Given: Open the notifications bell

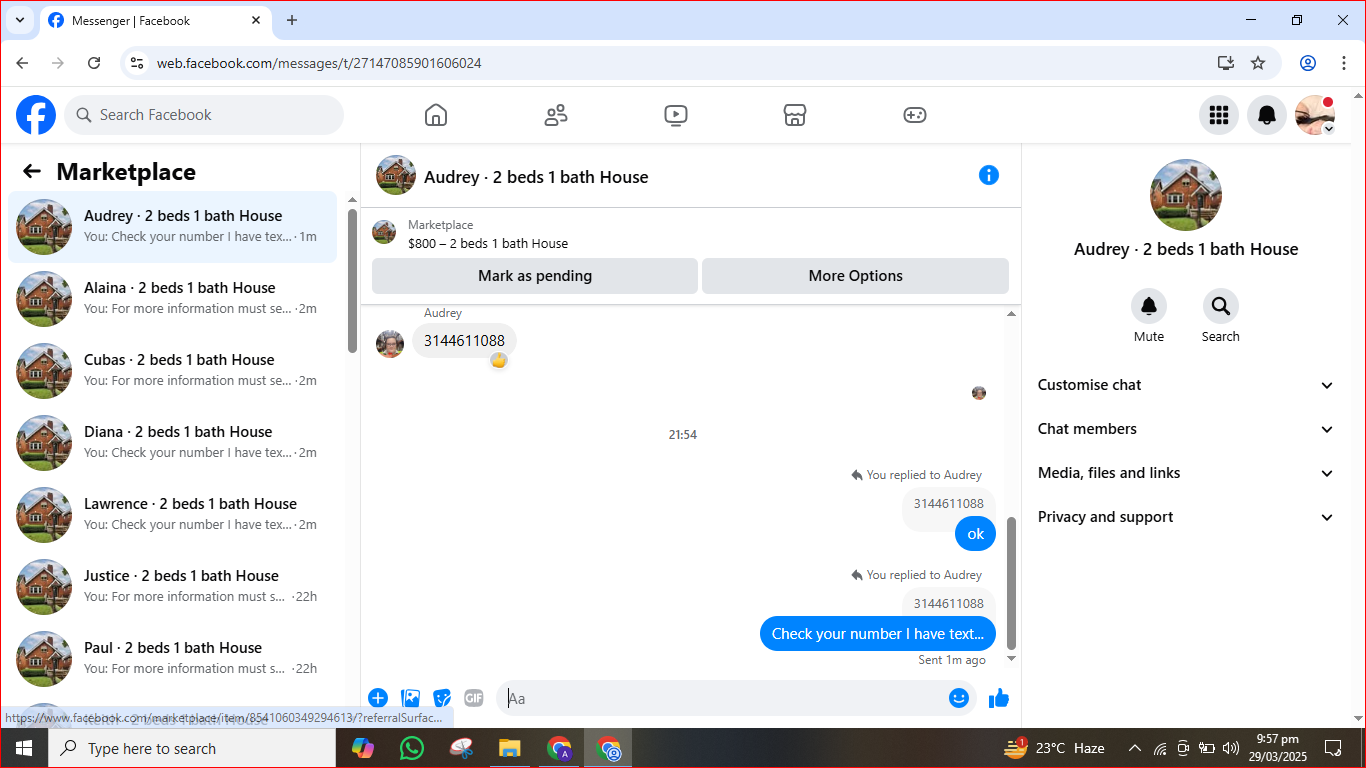Looking at the screenshot, I should coord(1267,115).
